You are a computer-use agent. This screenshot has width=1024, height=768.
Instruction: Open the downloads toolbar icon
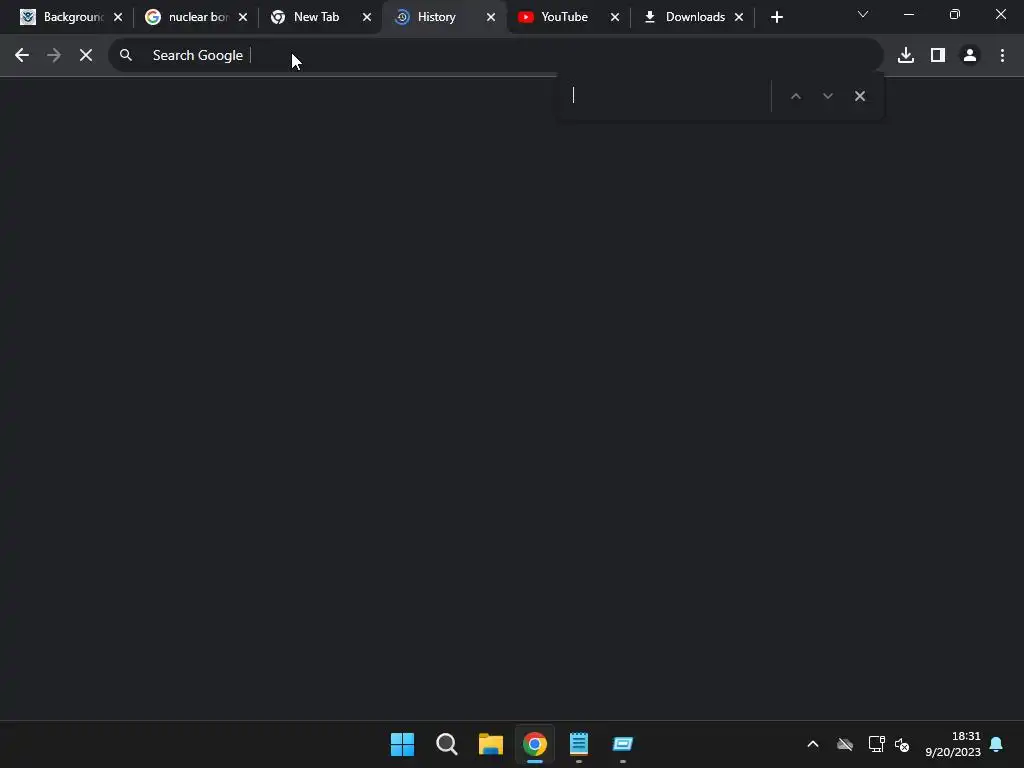pos(906,56)
